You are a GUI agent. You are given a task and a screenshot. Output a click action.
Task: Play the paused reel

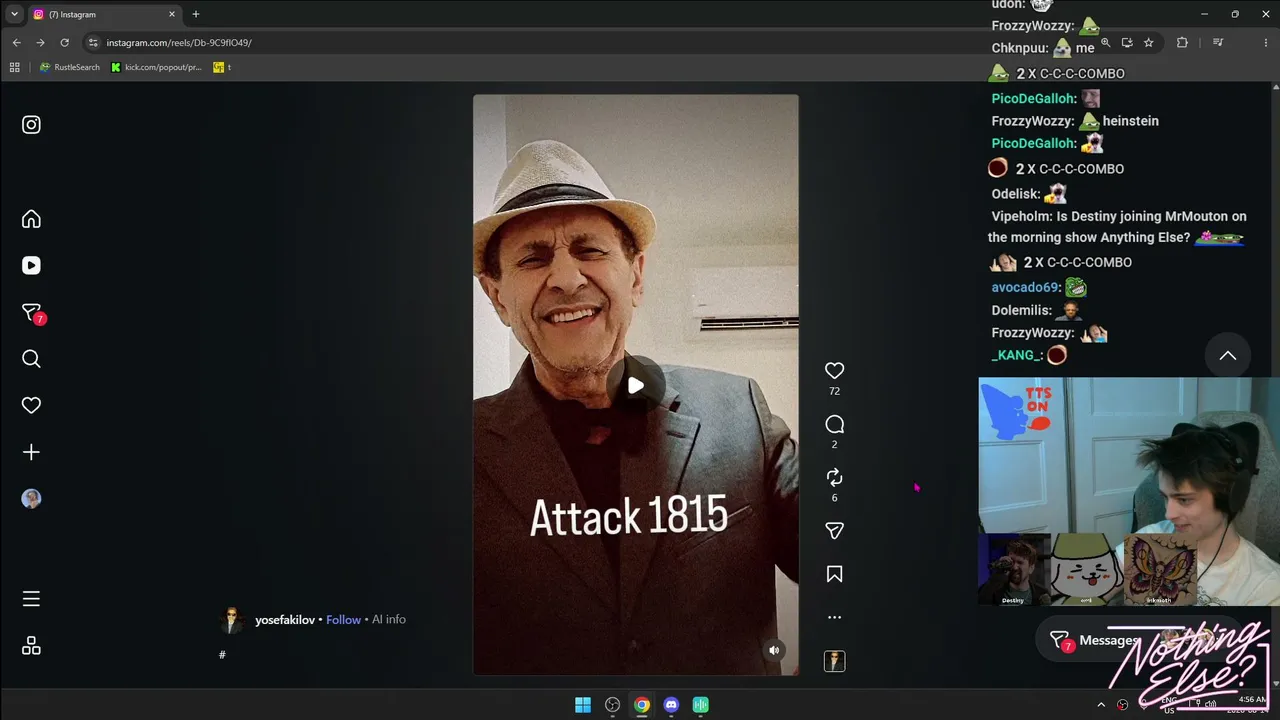click(636, 385)
